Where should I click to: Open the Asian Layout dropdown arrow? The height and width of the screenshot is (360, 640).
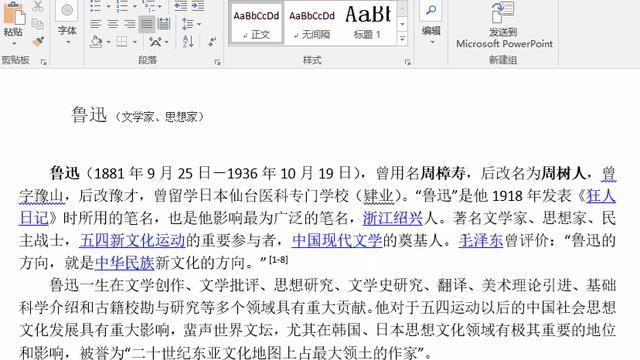pos(167,42)
